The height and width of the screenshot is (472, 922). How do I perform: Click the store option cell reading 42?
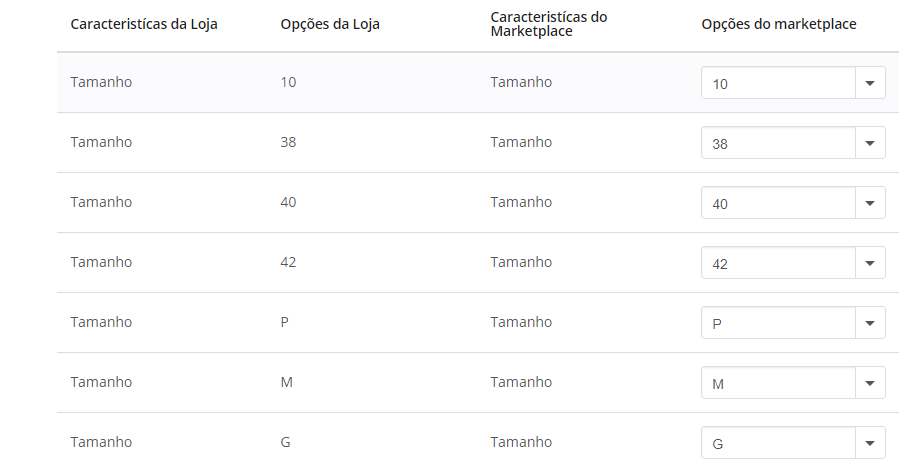(288, 262)
